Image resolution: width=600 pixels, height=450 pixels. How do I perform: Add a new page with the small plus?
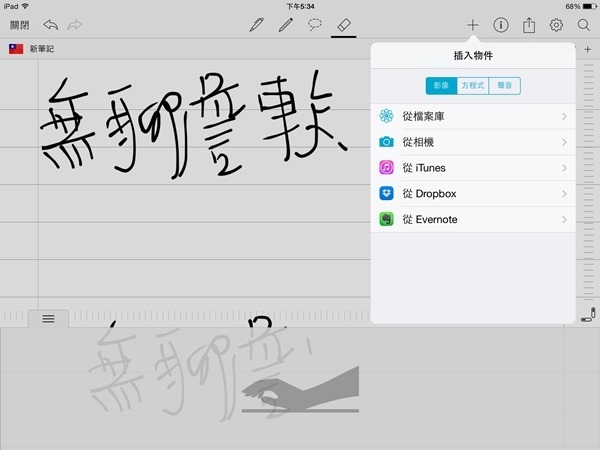click(588, 49)
